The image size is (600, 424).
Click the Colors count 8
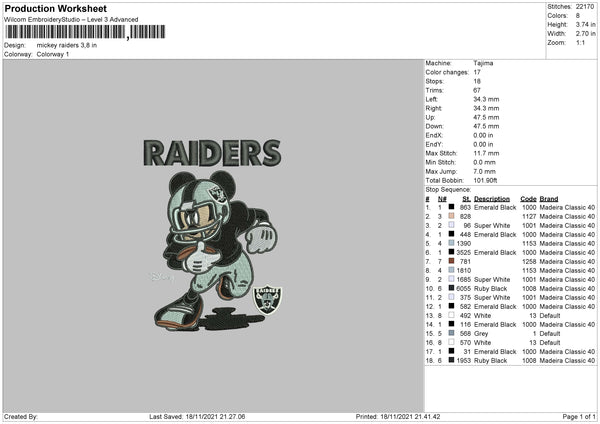click(577, 16)
